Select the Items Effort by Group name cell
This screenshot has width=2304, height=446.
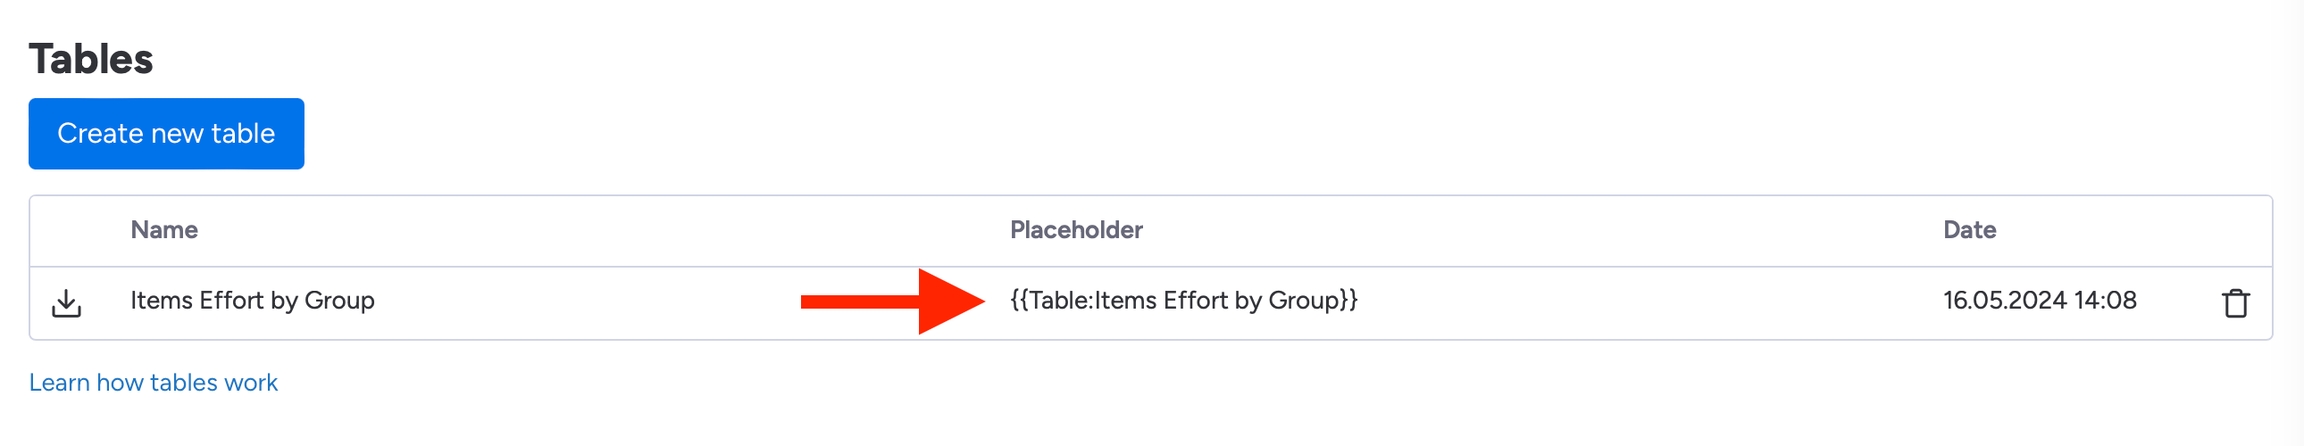click(x=252, y=301)
